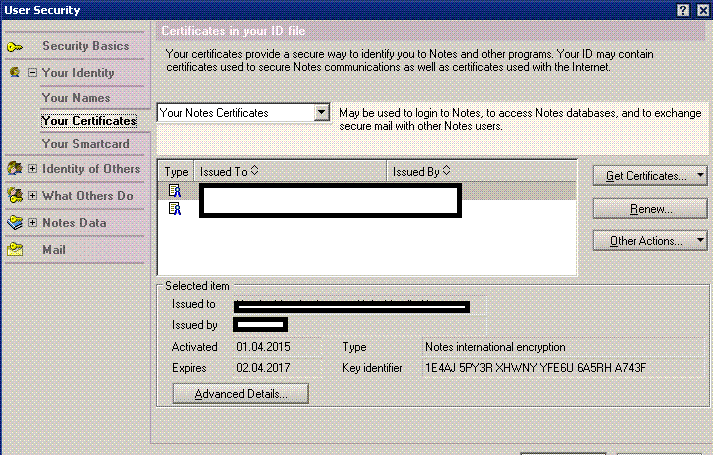Screen dimensions: 713x455
Task: Open the Your Smartcard section
Action: click(x=86, y=144)
